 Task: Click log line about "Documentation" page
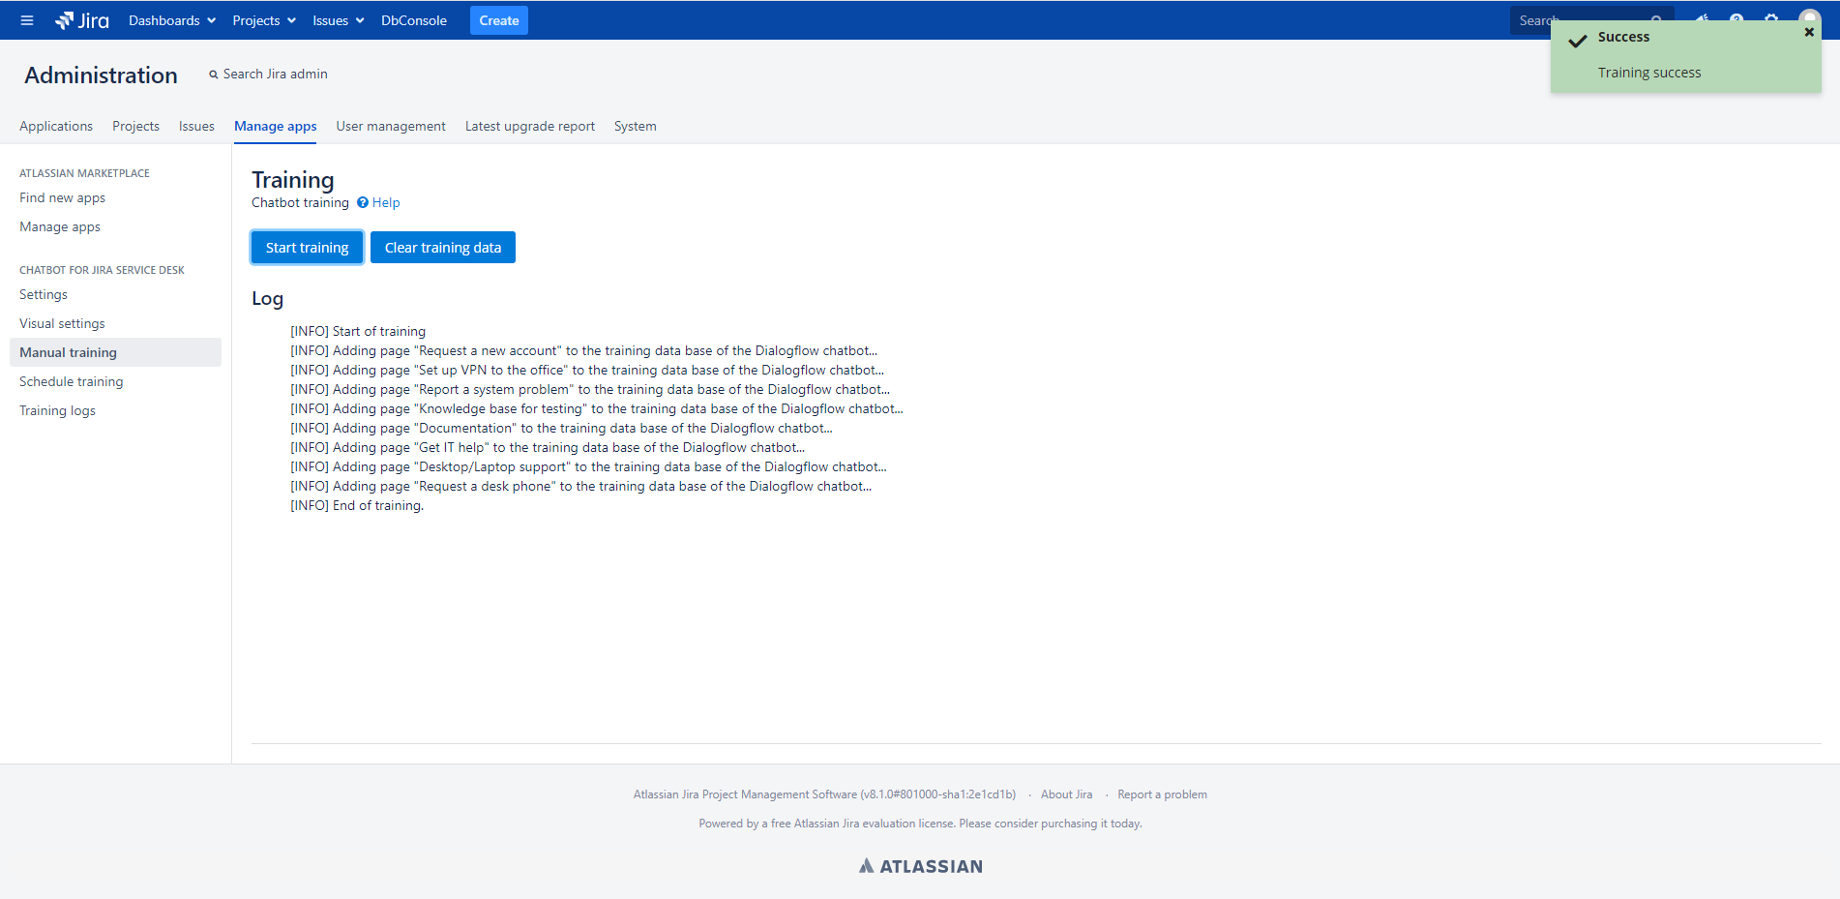pos(561,428)
